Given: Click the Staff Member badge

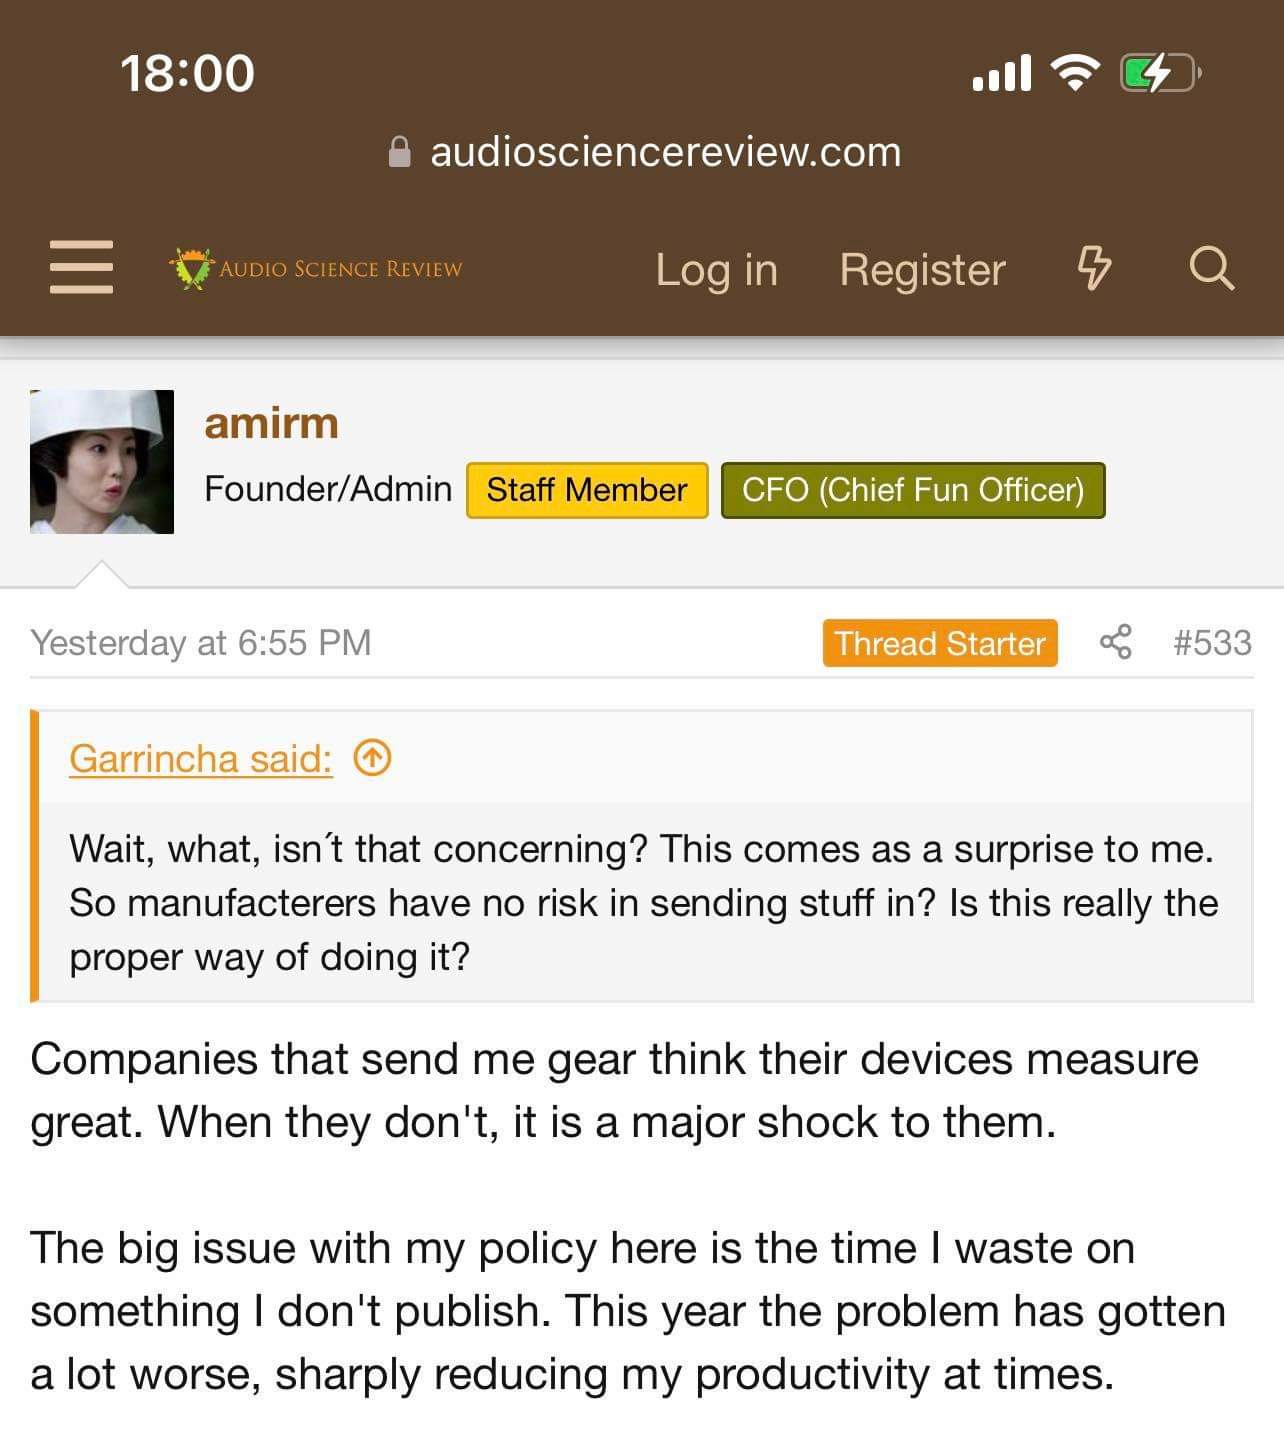Looking at the screenshot, I should pos(587,490).
